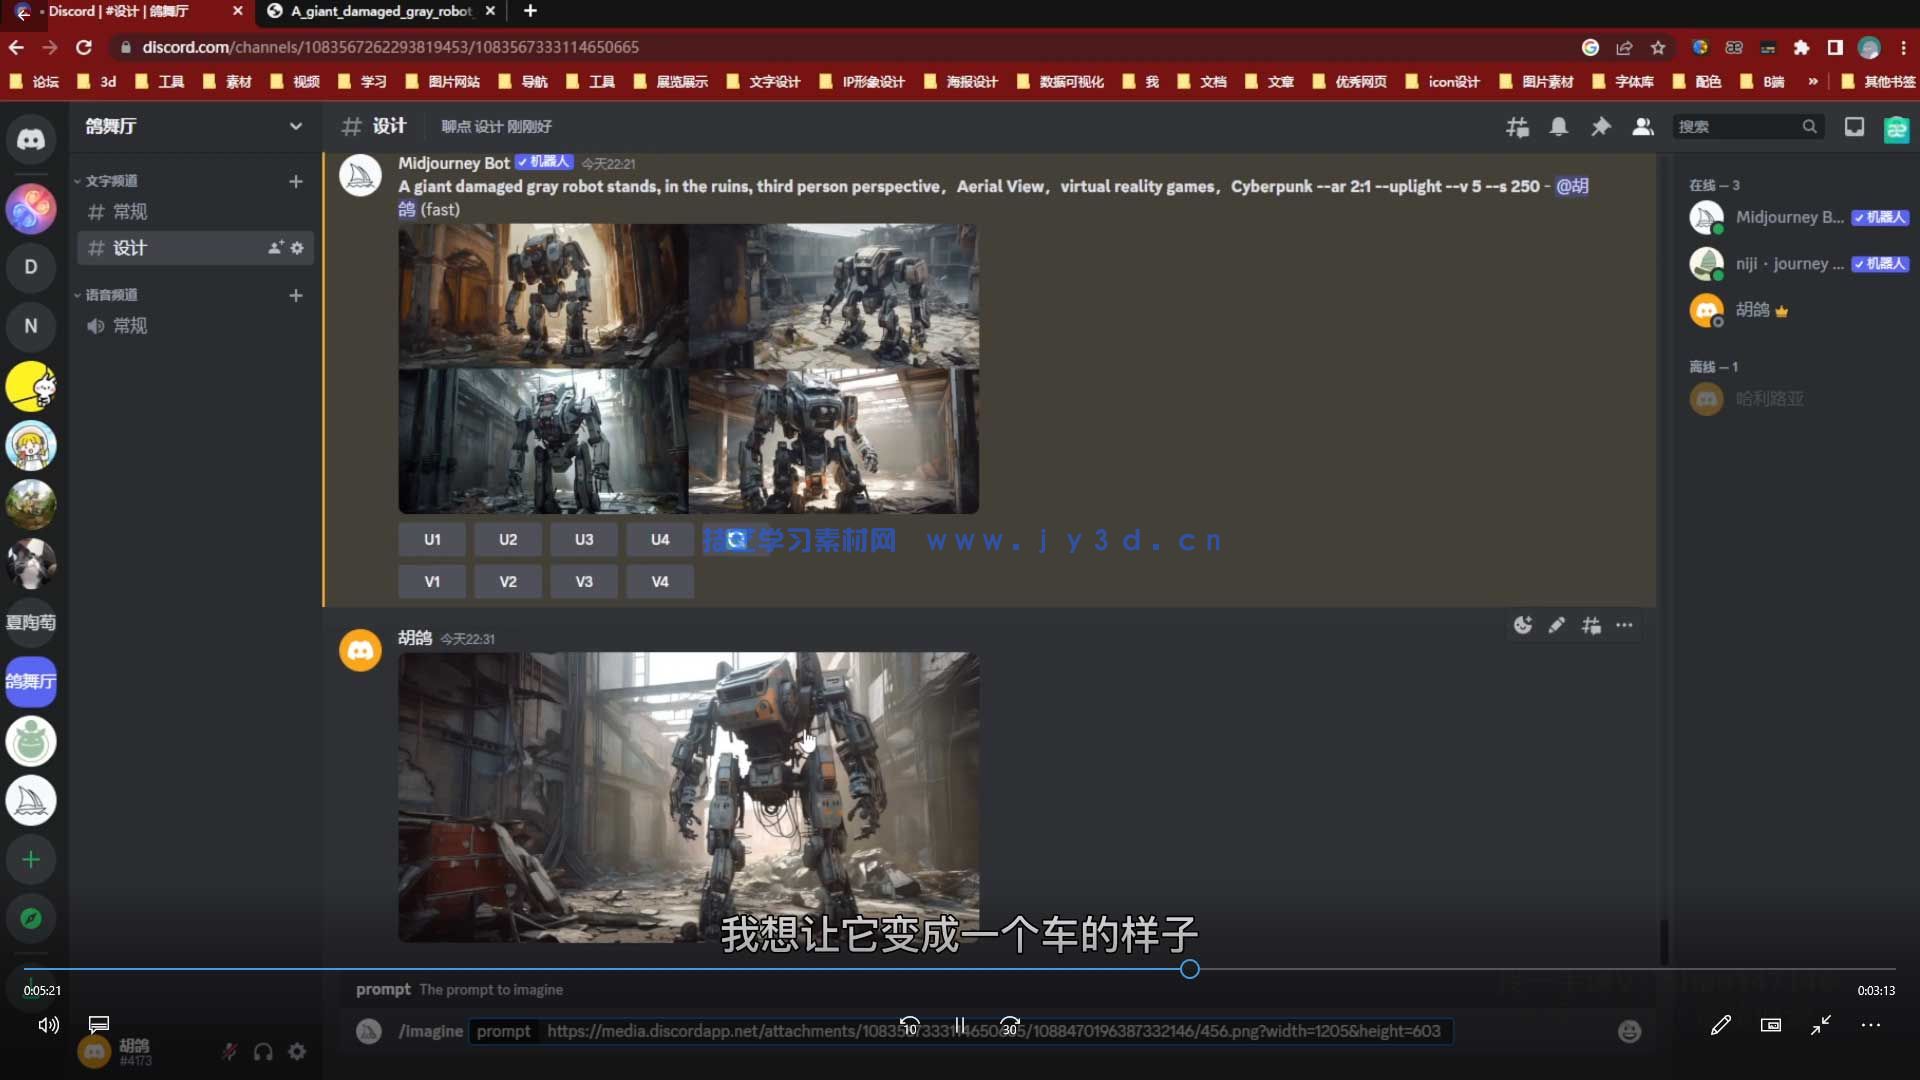This screenshot has width=1920, height=1080.
Task: Open pinned messages for the 设计 channel
Action: [x=1601, y=127]
